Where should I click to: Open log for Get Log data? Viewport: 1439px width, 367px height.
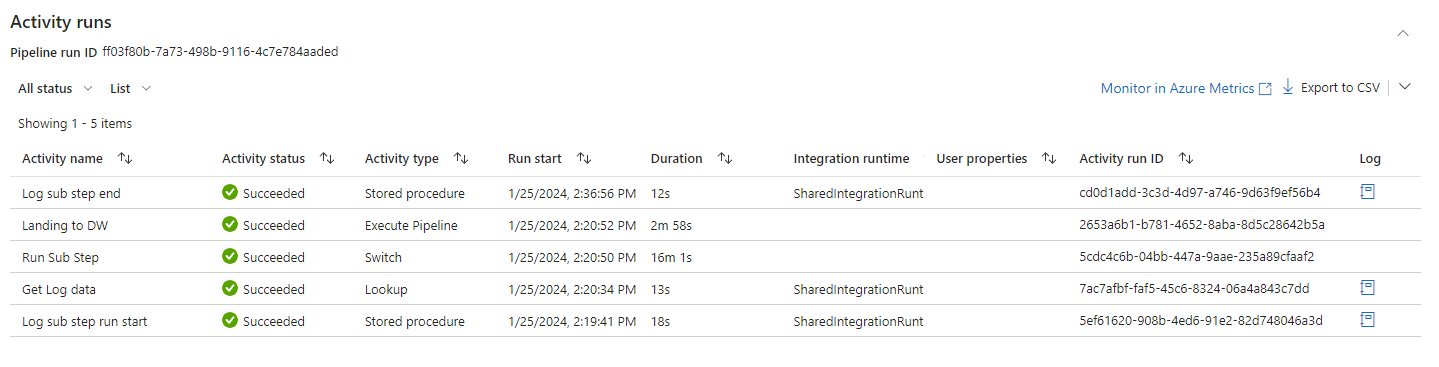[x=1368, y=288]
